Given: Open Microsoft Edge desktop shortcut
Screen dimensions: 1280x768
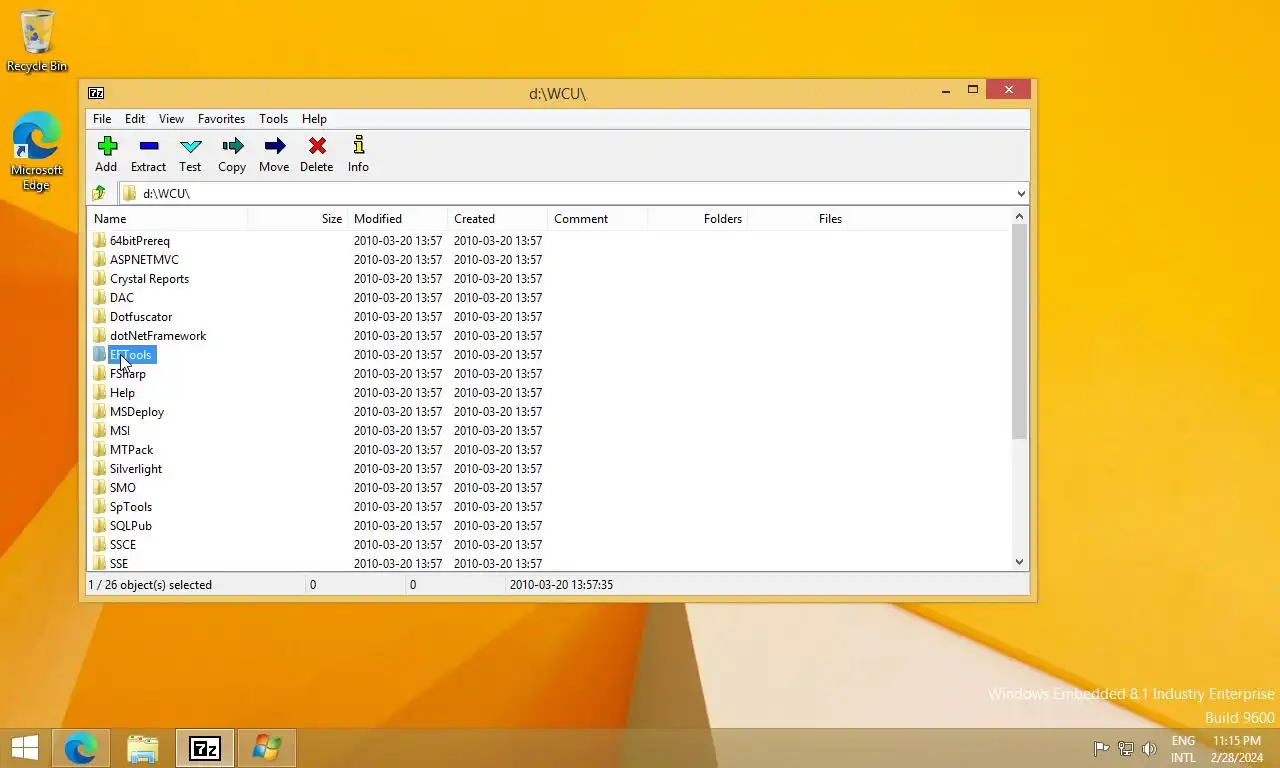Looking at the screenshot, I should tap(37, 150).
